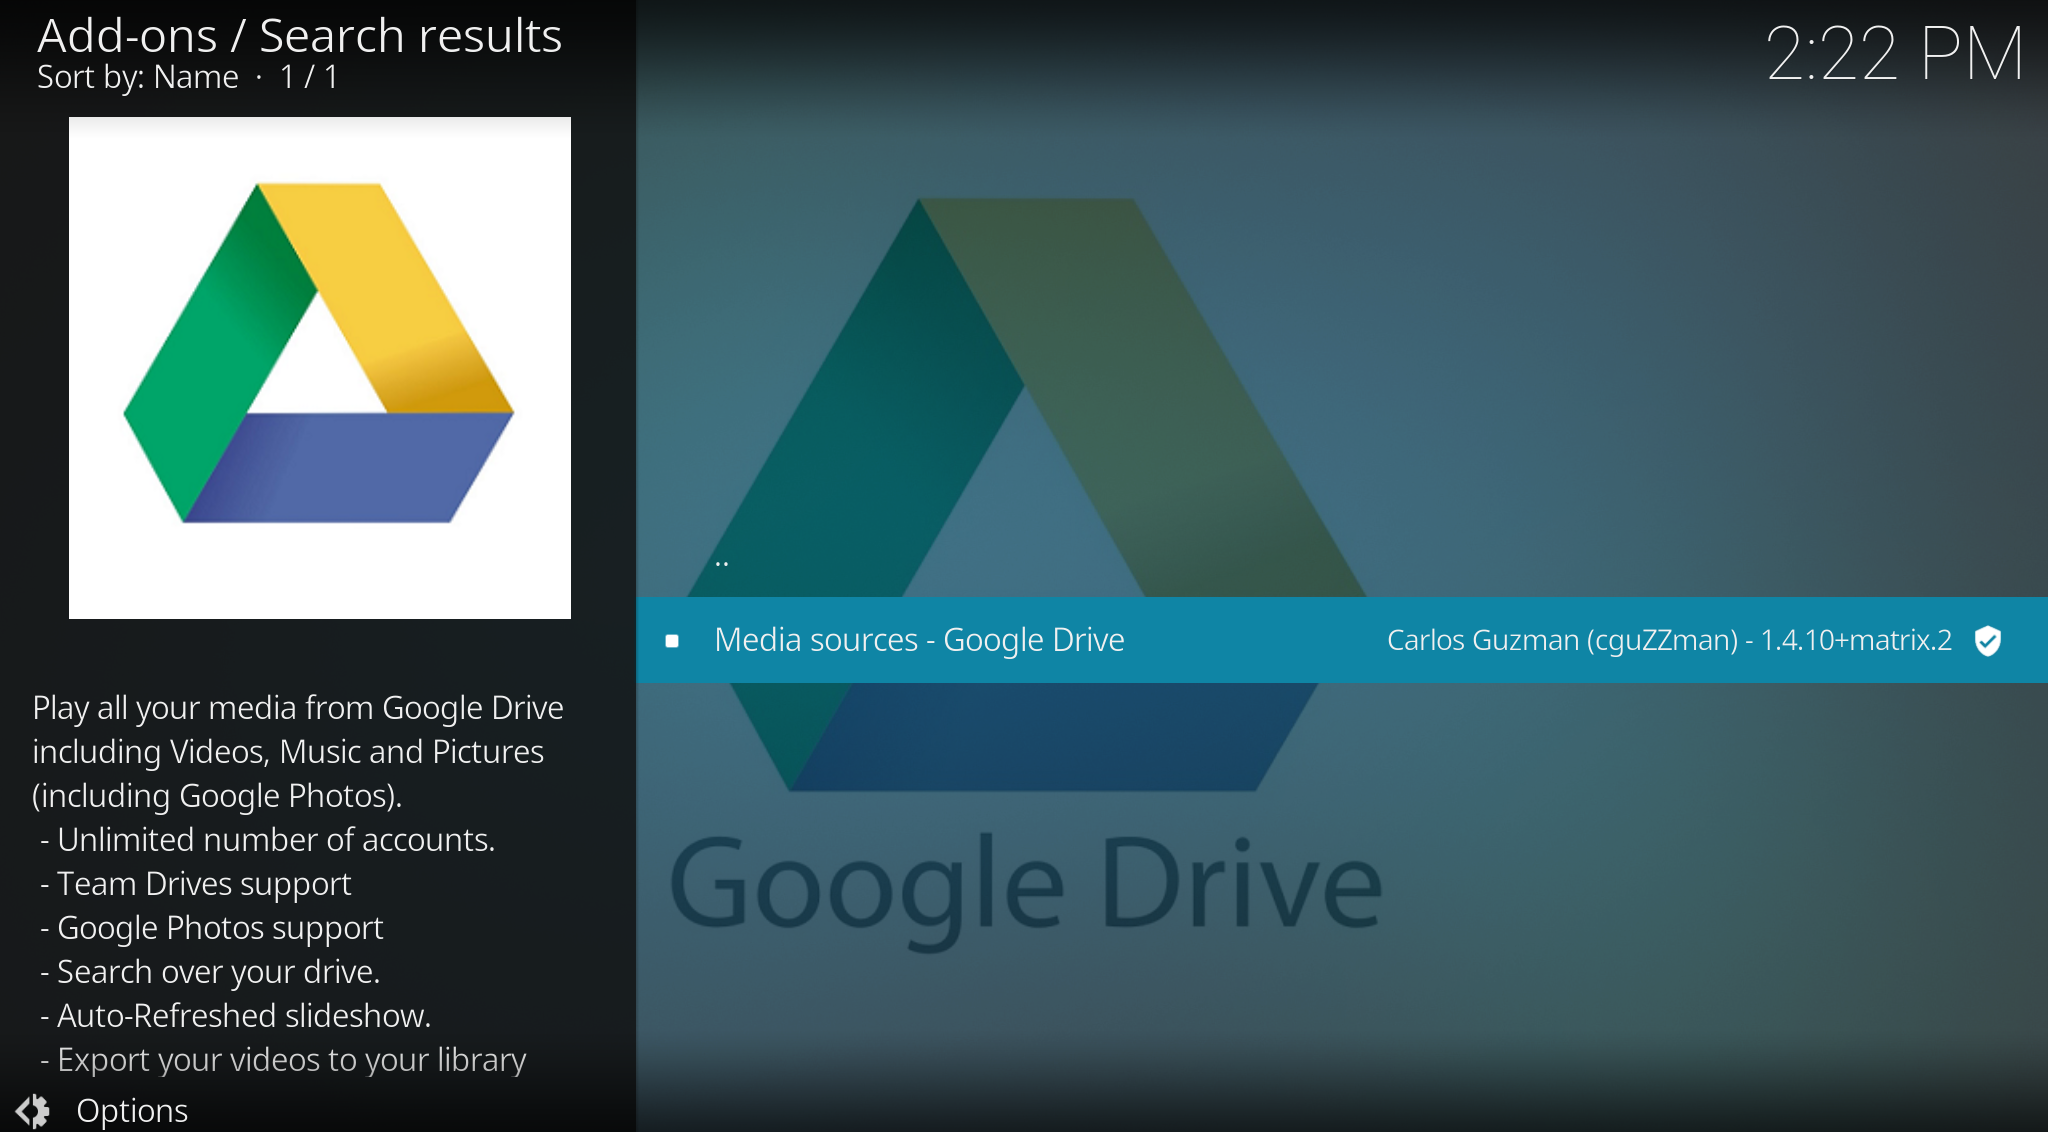The height and width of the screenshot is (1132, 2048).
Task: Click the 'Unlimited number of accounts' line
Action: pyautogui.click(x=275, y=840)
